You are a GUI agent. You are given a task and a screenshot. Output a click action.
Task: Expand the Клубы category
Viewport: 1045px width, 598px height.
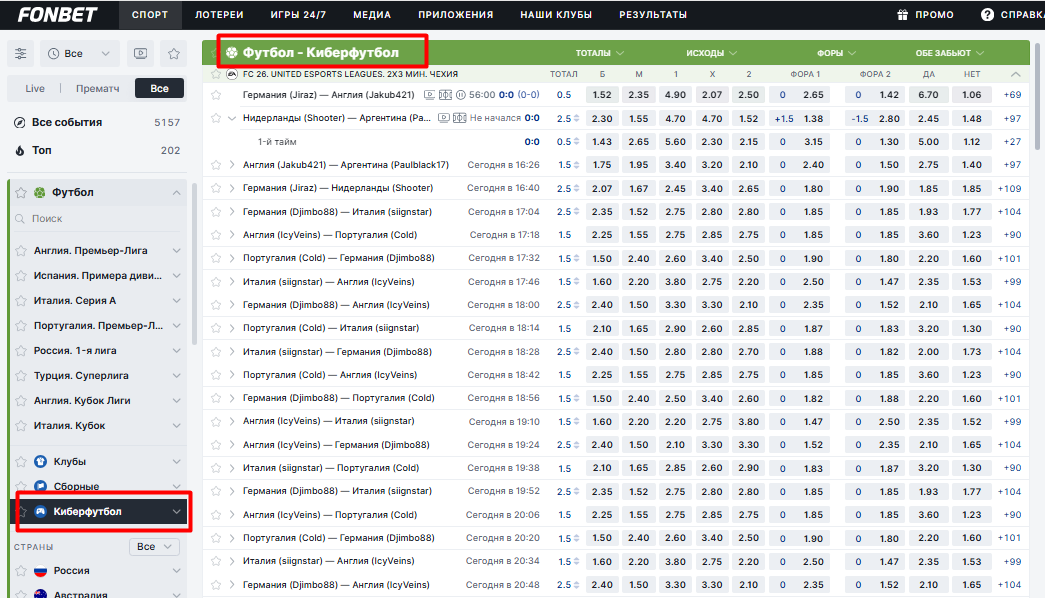coord(177,461)
